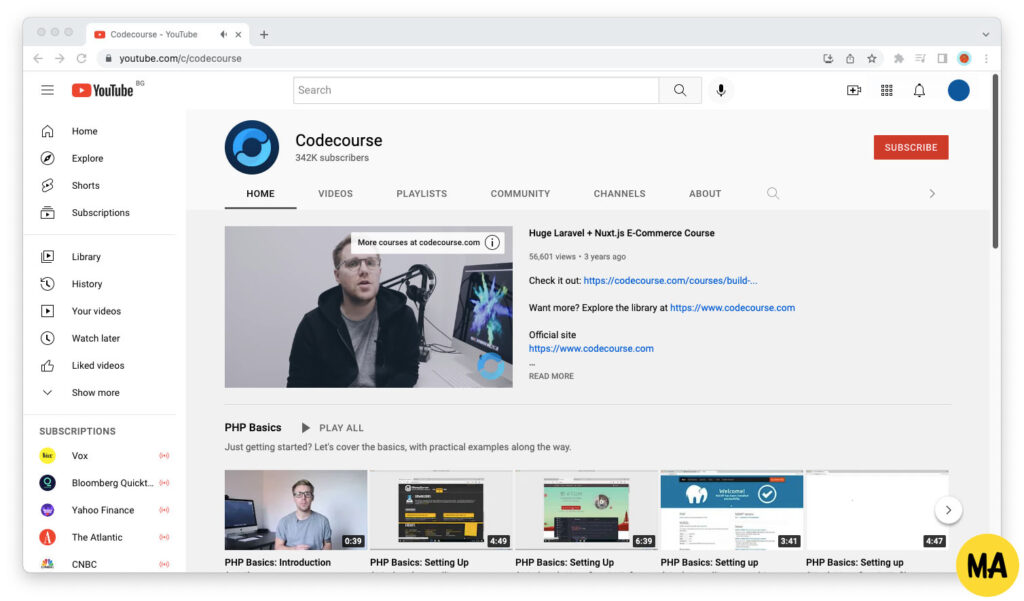Open a new browser tab
The height and width of the screenshot is (601, 1024).
click(264, 35)
